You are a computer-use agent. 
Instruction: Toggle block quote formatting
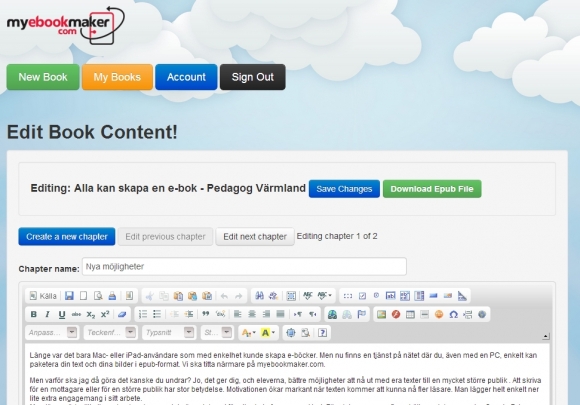206,314
